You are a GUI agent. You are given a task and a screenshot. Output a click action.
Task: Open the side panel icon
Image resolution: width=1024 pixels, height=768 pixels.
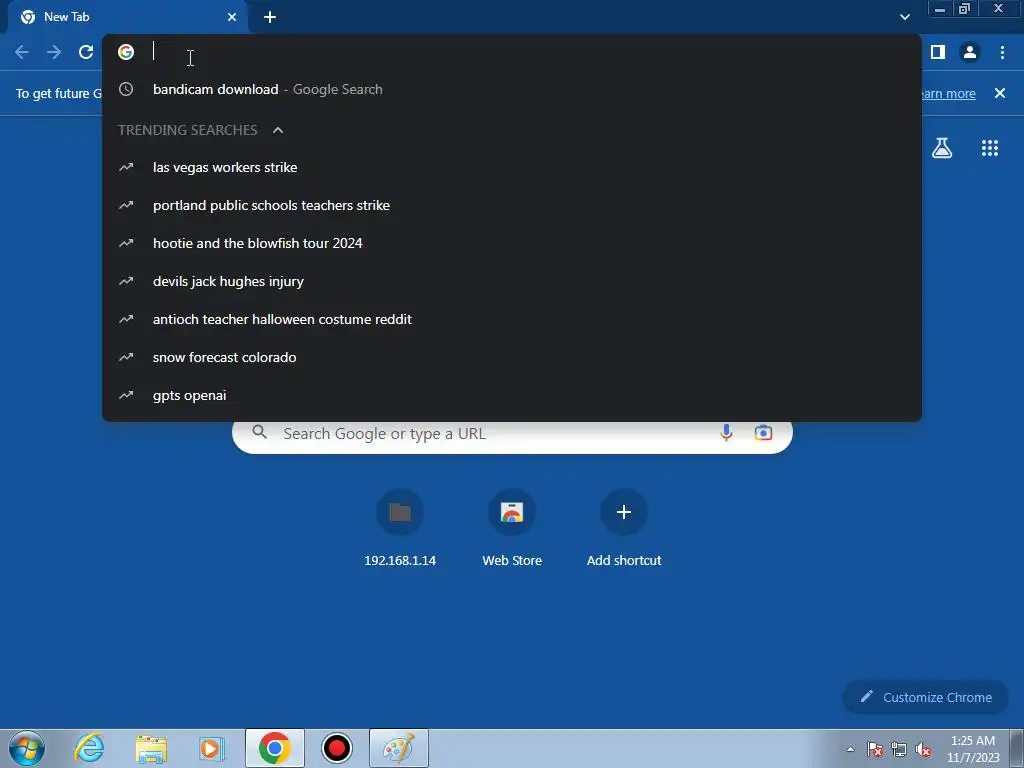coord(938,52)
